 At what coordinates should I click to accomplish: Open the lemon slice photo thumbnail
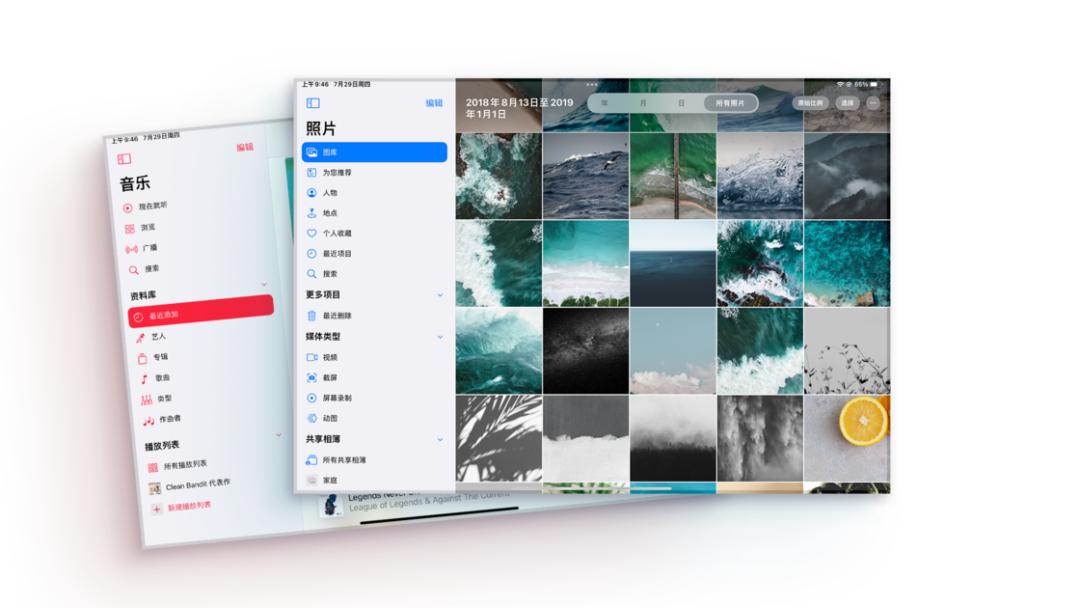(x=847, y=439)
